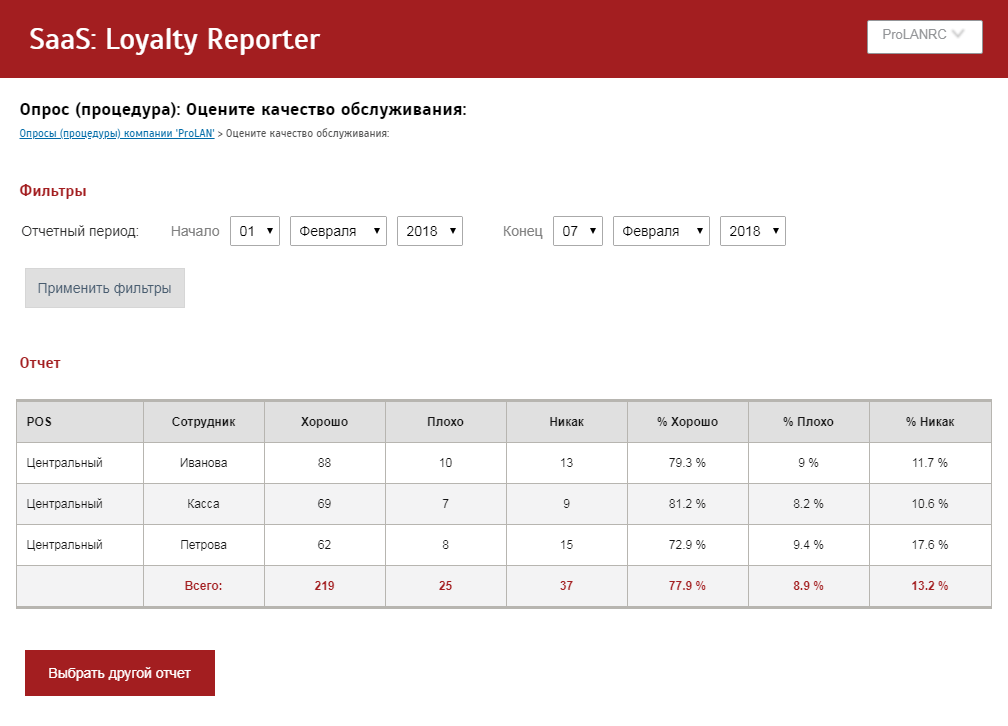Screen dimensions: 1008x726
Task: Open the start day dropdown showing 01
Action: point(255,231)
